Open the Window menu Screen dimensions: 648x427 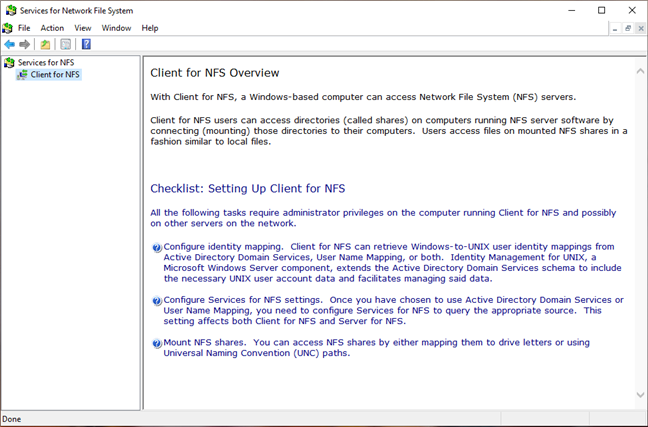[116, 28]
